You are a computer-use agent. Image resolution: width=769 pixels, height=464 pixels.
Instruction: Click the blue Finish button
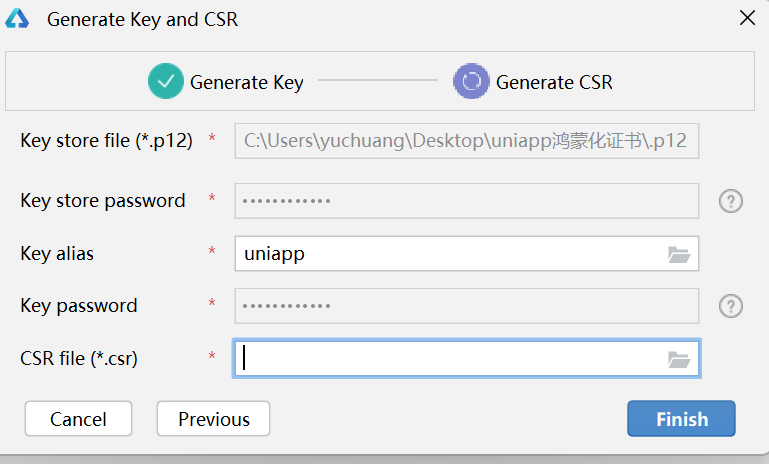pos(681,418)
